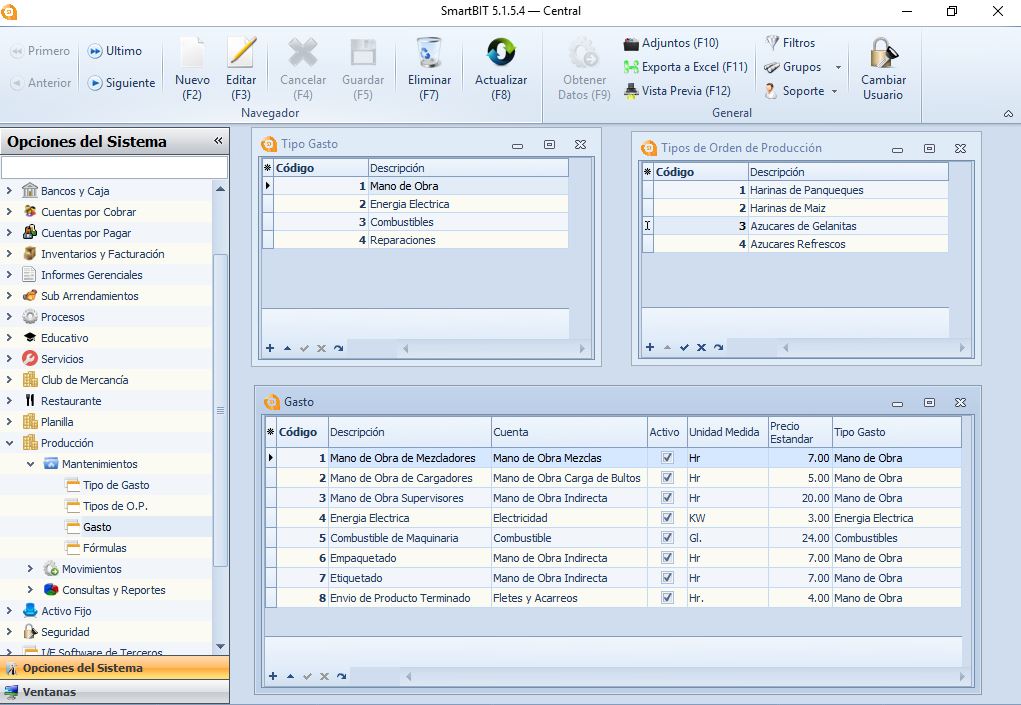Add a row in Gasto grid navigator
Screen dimensions: 1021x705
coord(273,676)
